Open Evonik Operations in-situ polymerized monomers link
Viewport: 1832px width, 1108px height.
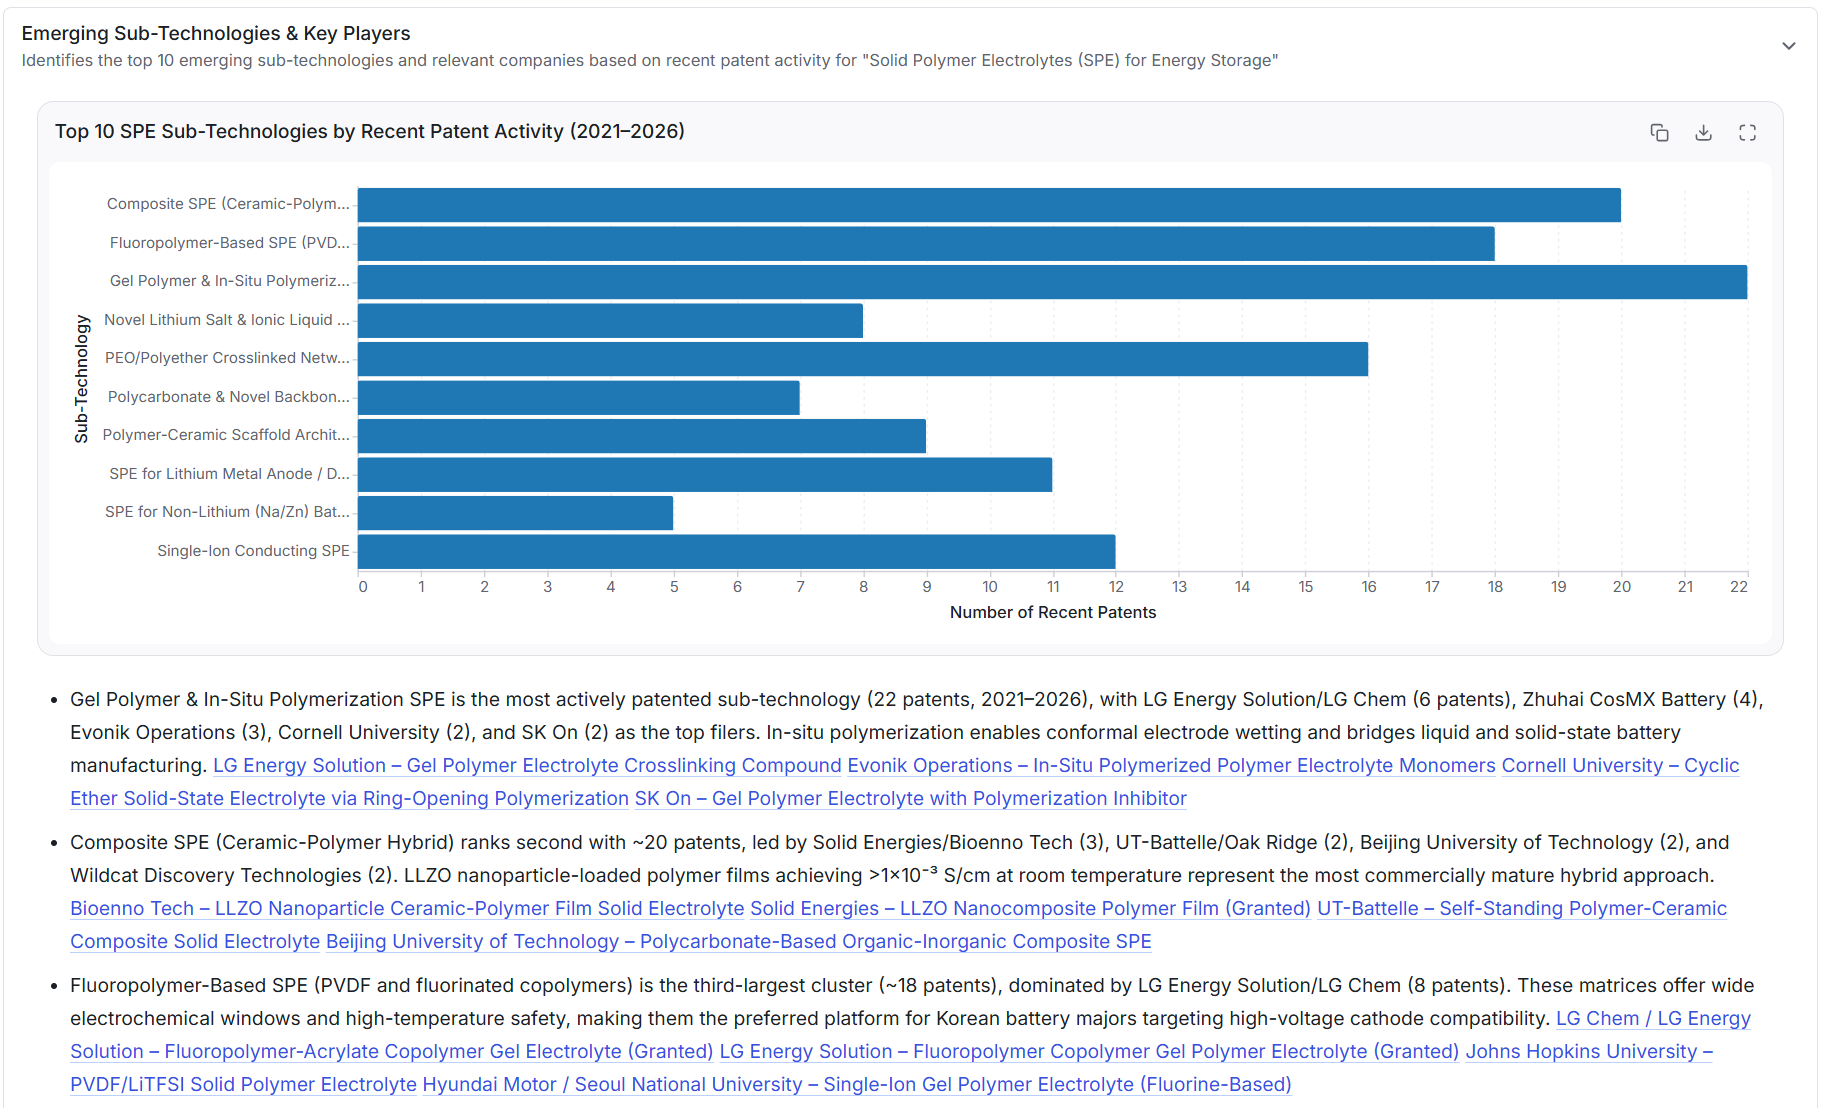(1171, 765)
